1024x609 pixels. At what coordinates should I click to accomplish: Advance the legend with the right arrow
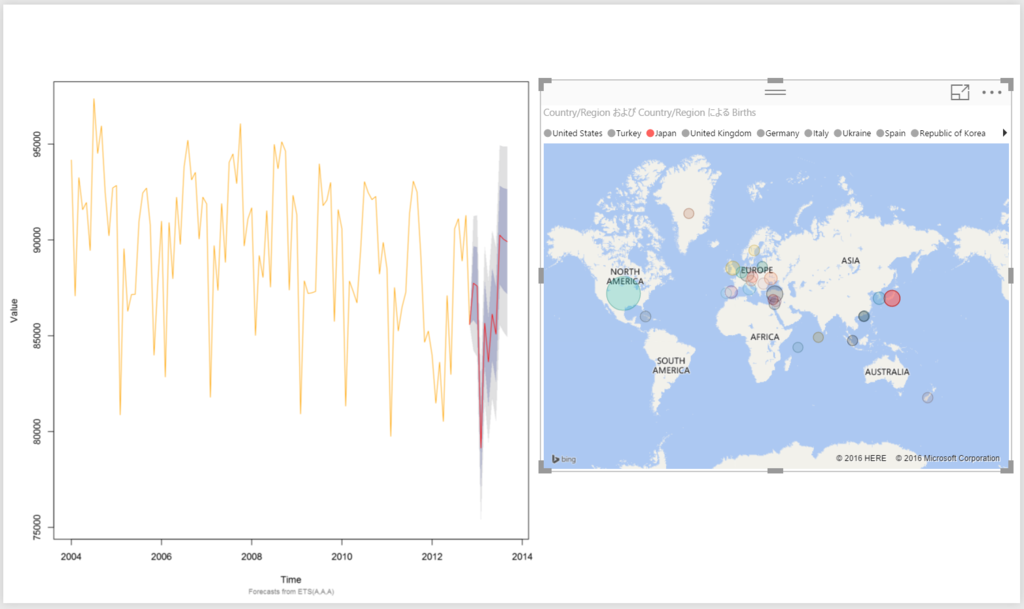1004,133
